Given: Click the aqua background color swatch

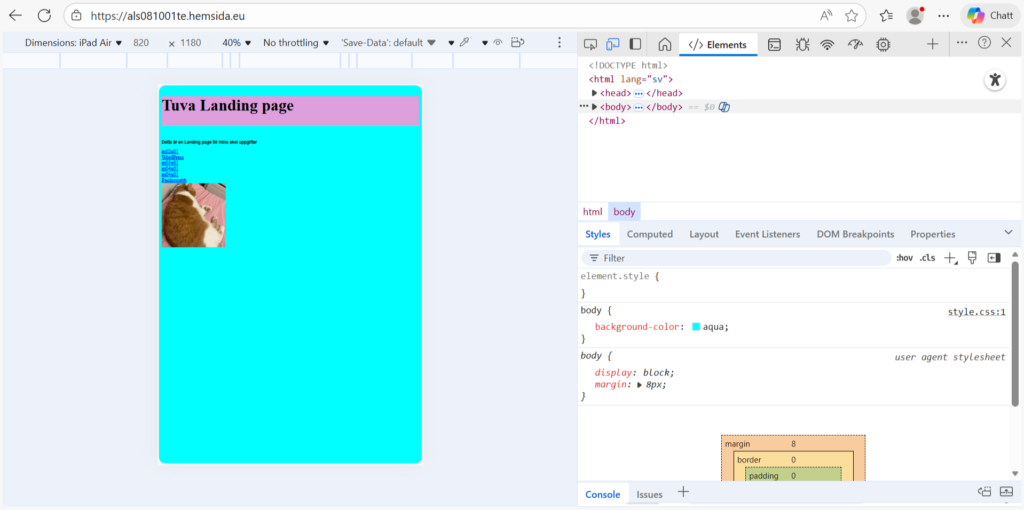Looking at the screenshot, I should pyautogui.click(x=696, y=327).
